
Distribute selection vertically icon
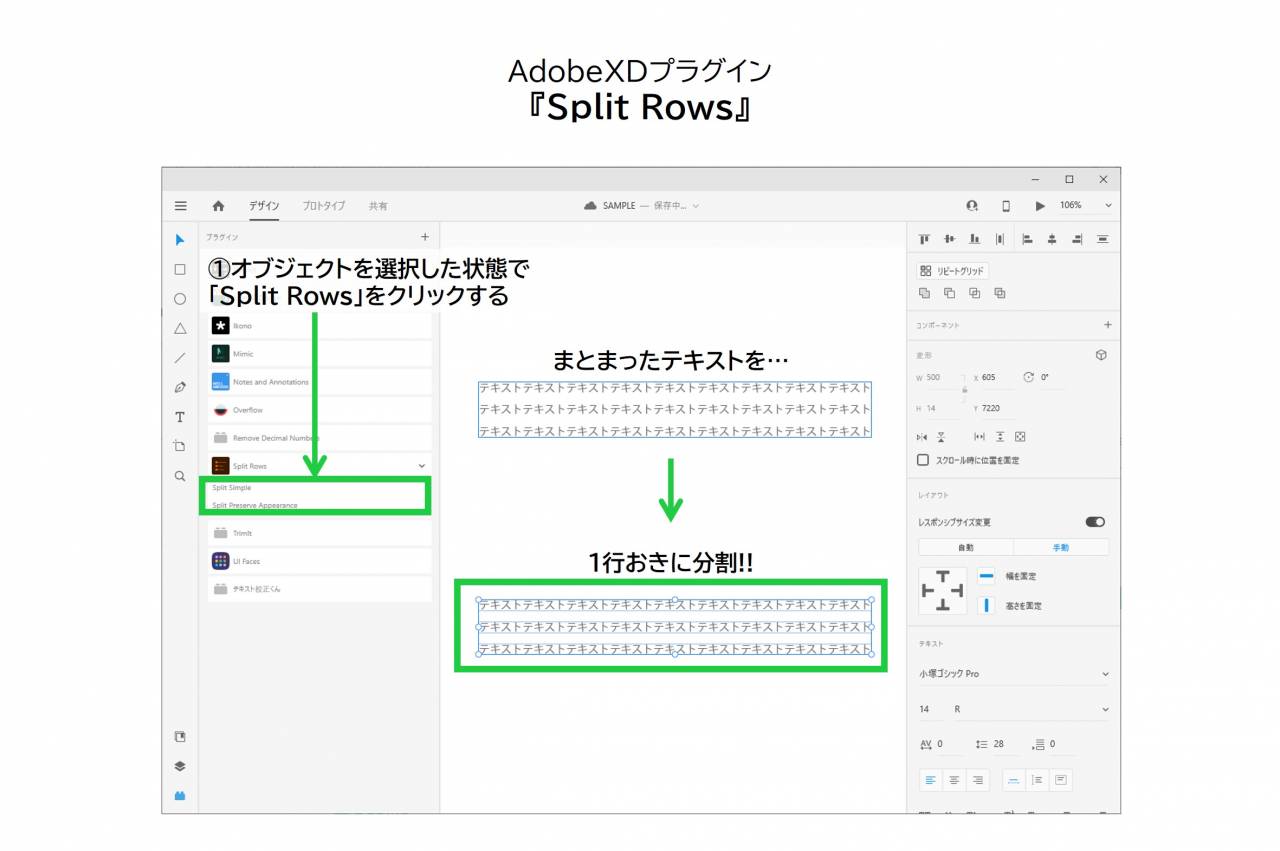[1103, 239]
